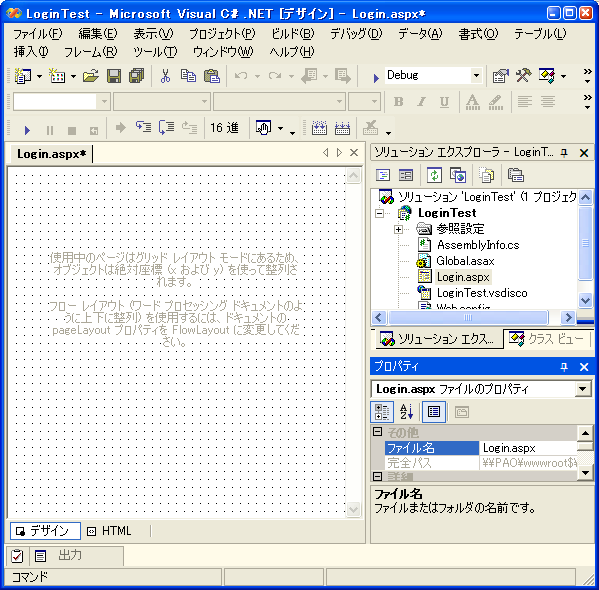Toggle the pin on Solution Explorer panel
Screen dimensions: 599x590
[564, 153]
